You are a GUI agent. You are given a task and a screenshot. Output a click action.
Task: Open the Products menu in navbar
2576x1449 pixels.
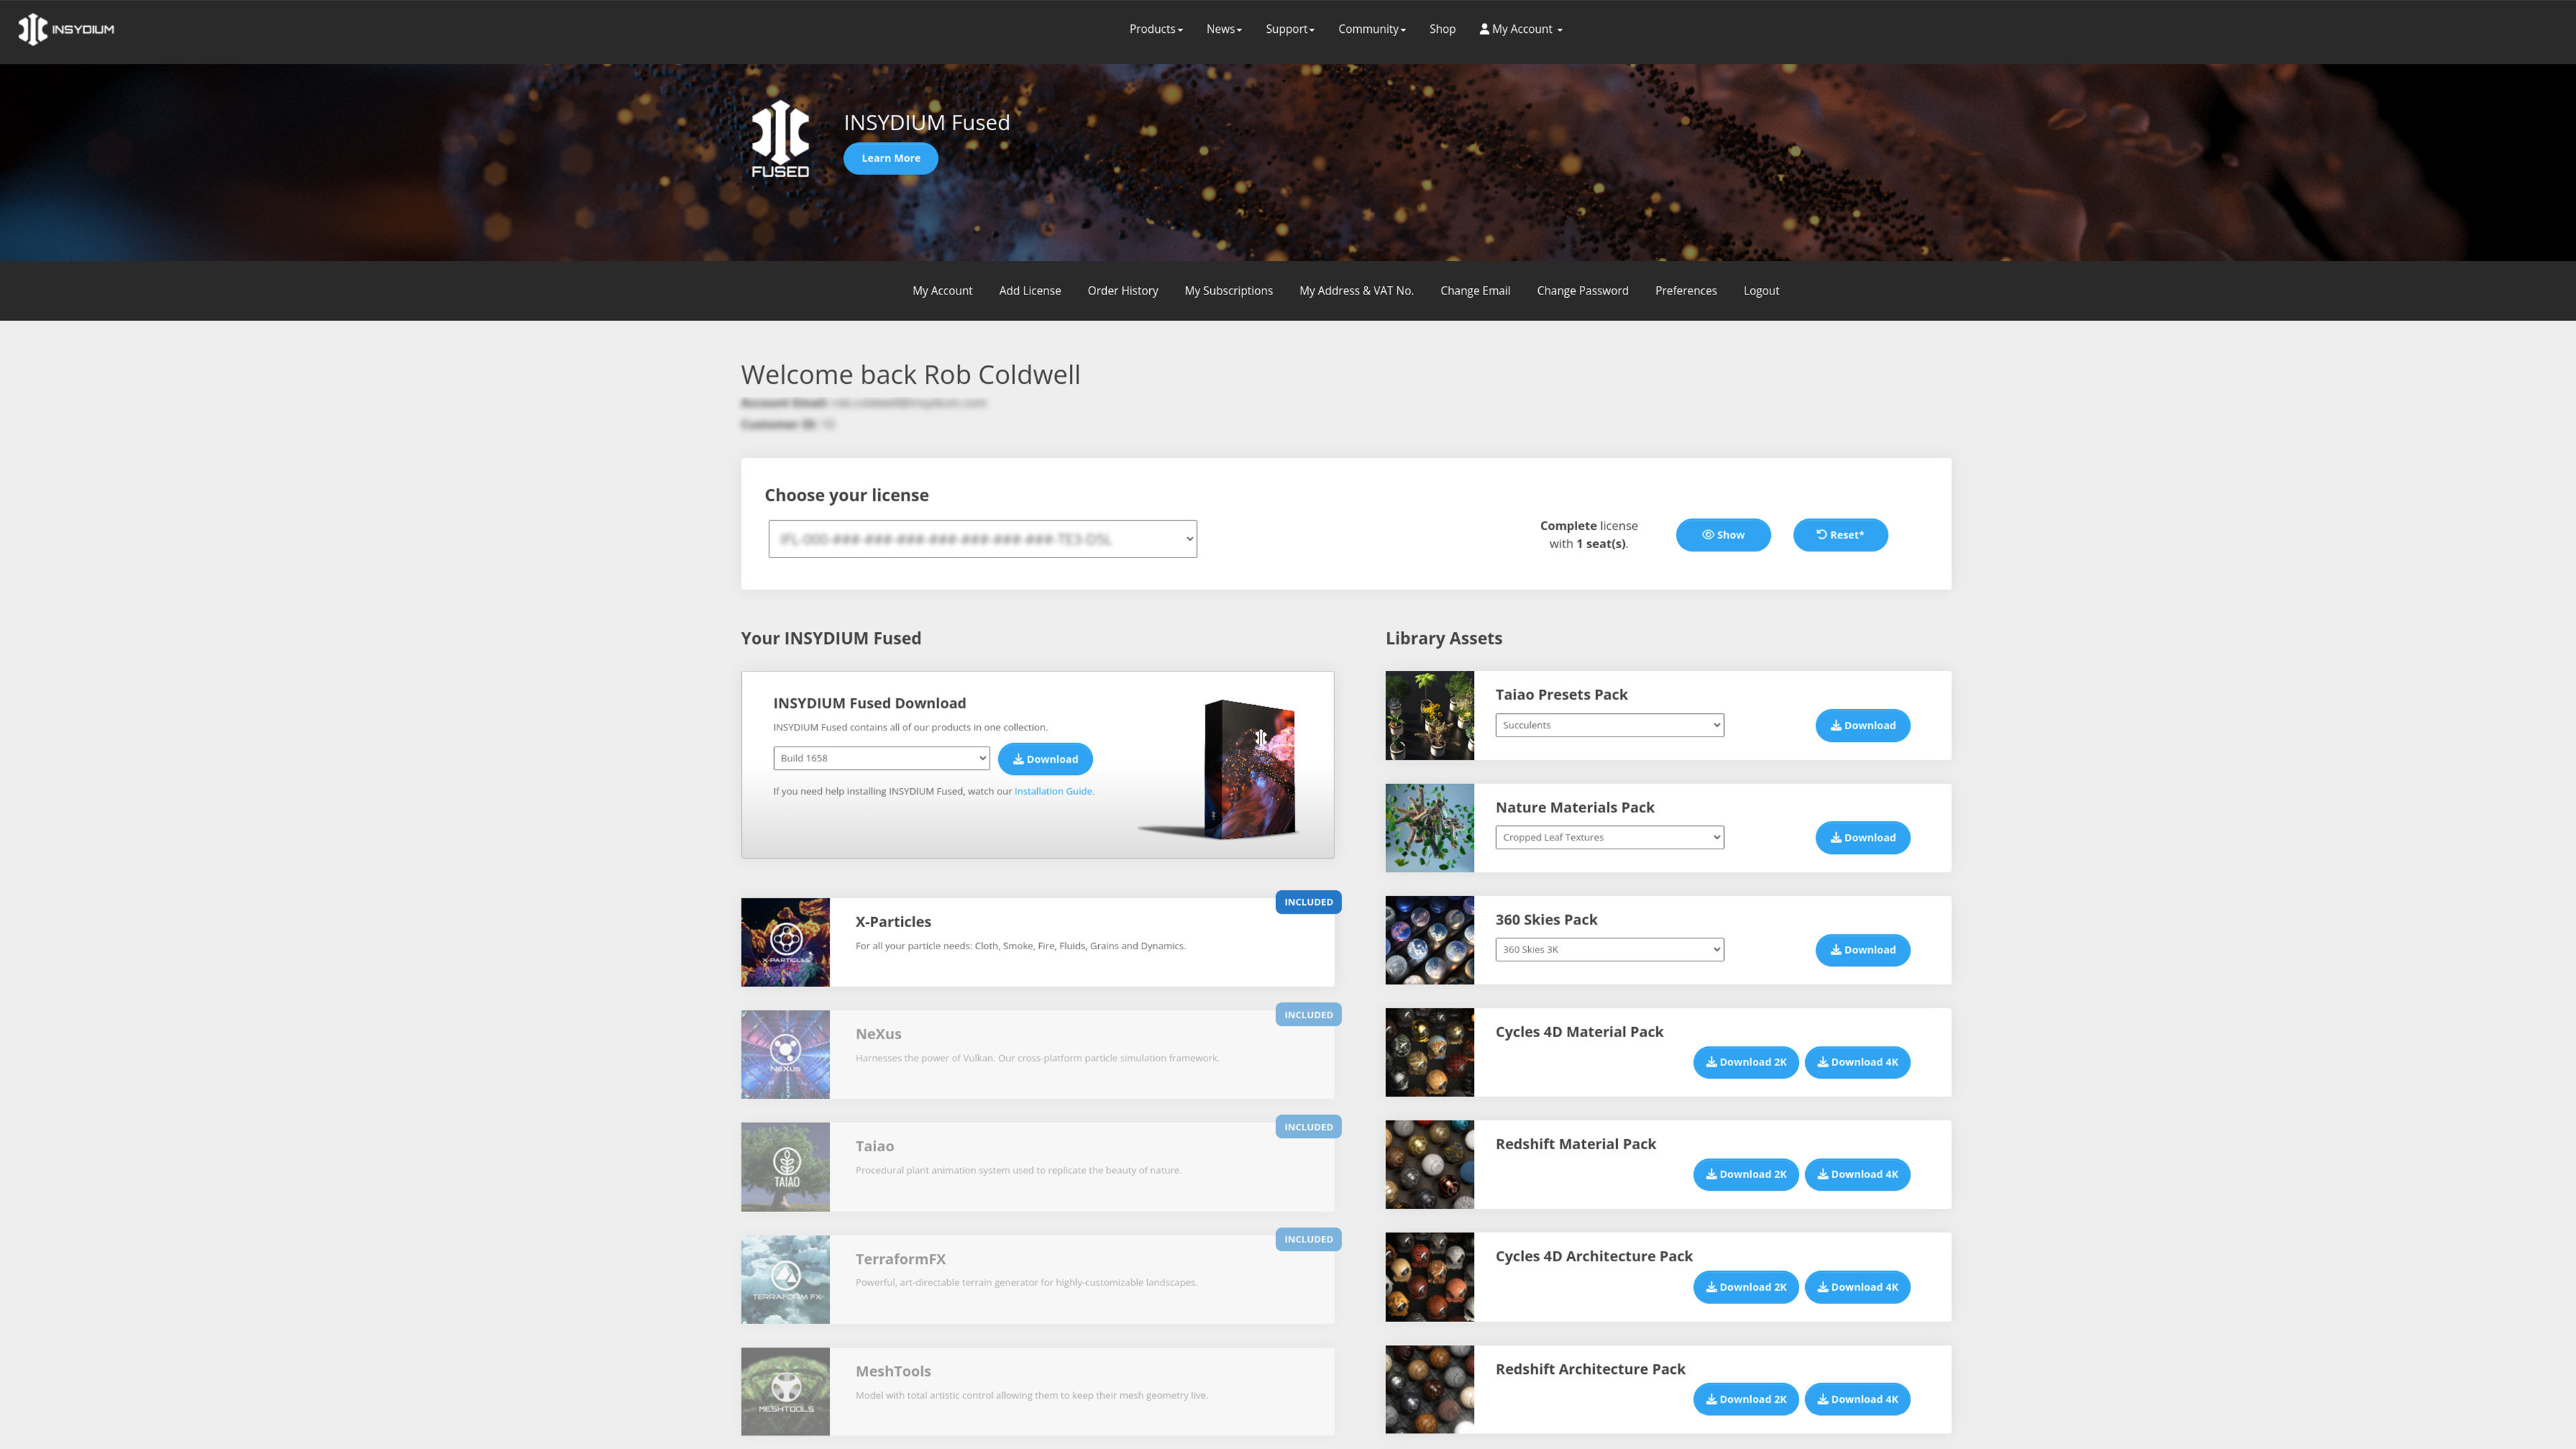pyautogui.click(x=1155, y=29)
